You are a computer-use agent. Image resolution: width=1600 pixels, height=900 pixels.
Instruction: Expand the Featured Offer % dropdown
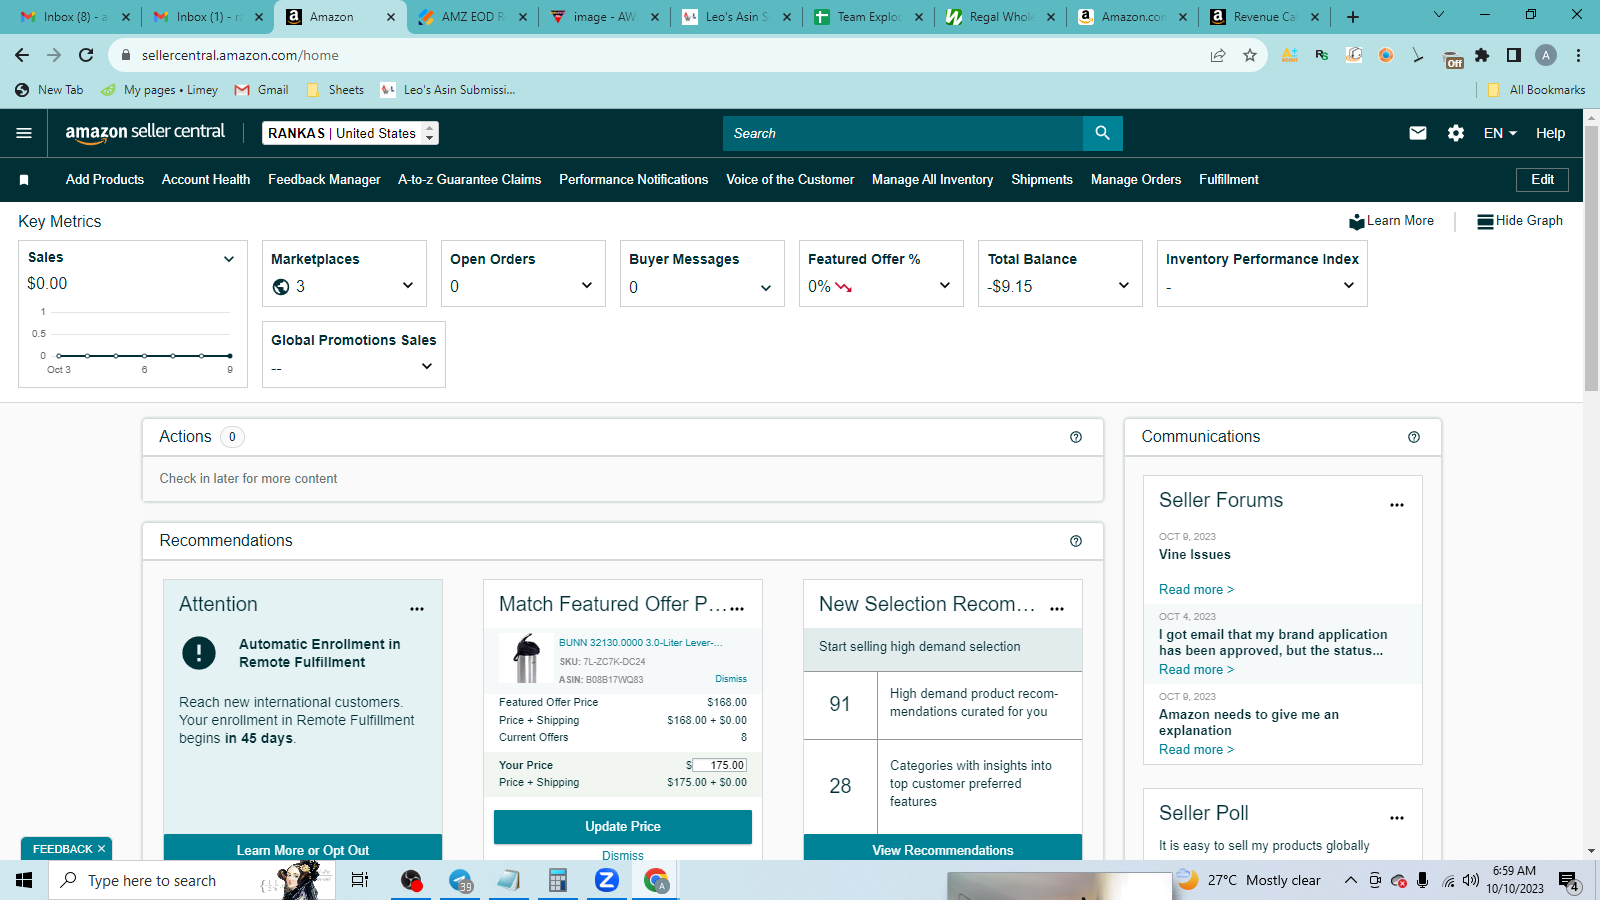[945, 286]
